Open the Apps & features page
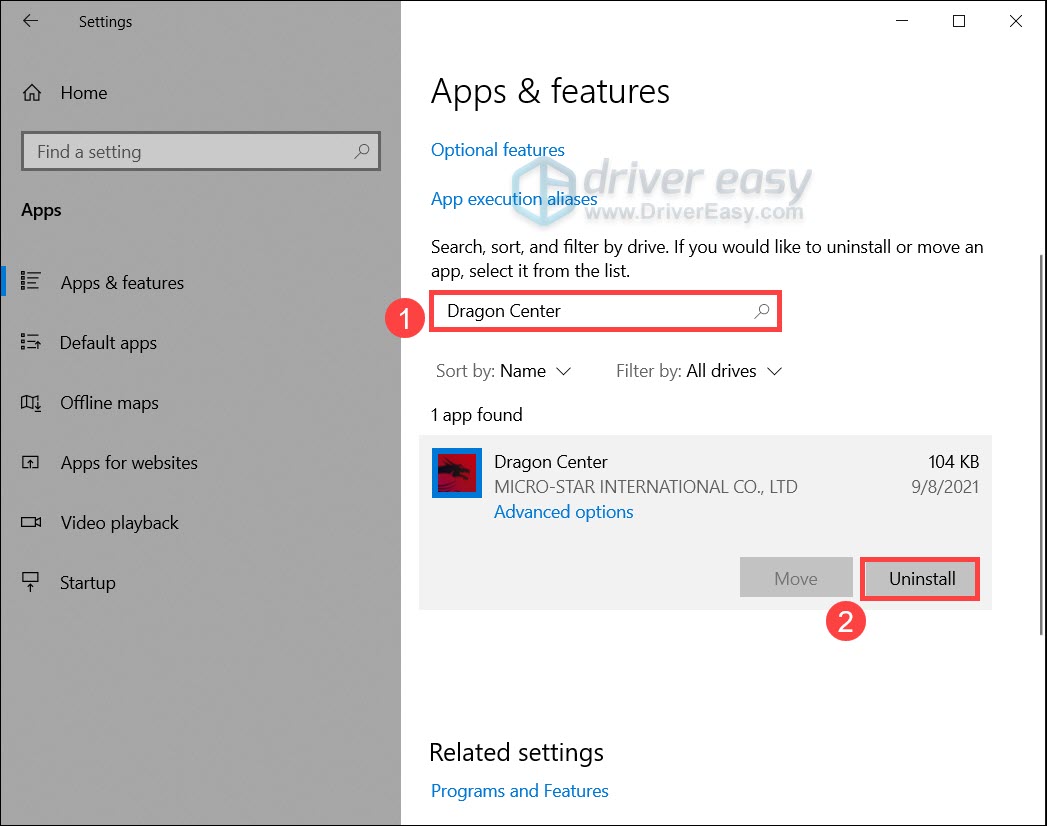This screenshot has height=826, width=1047. point(122,282)
